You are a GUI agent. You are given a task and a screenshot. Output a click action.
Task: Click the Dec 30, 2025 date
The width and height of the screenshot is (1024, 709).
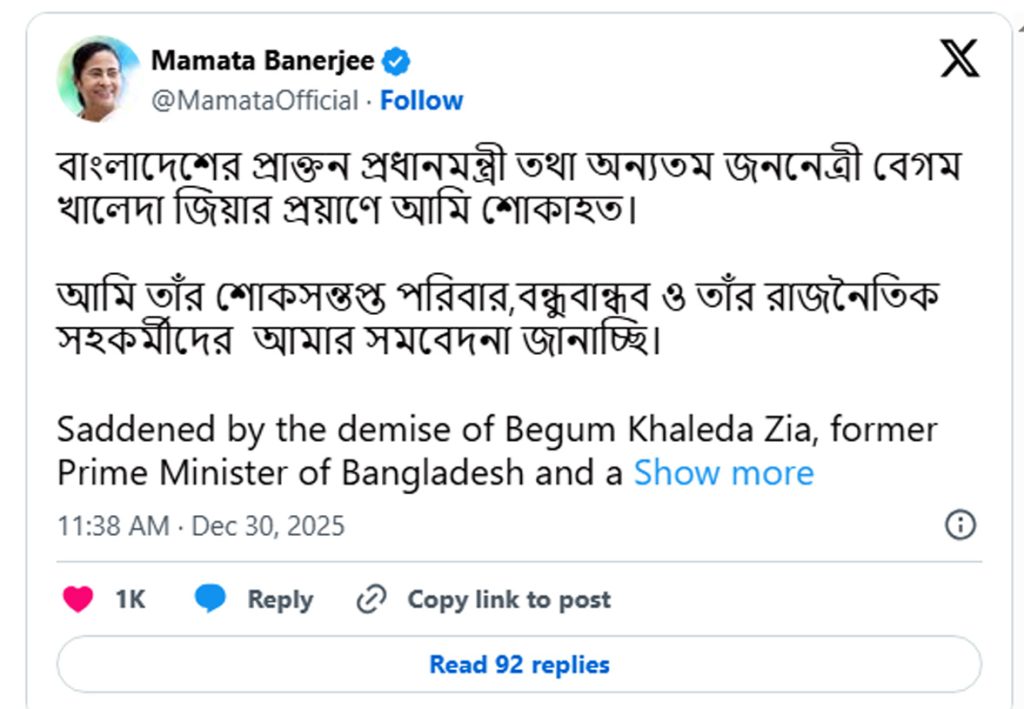[x=267, y=526]
